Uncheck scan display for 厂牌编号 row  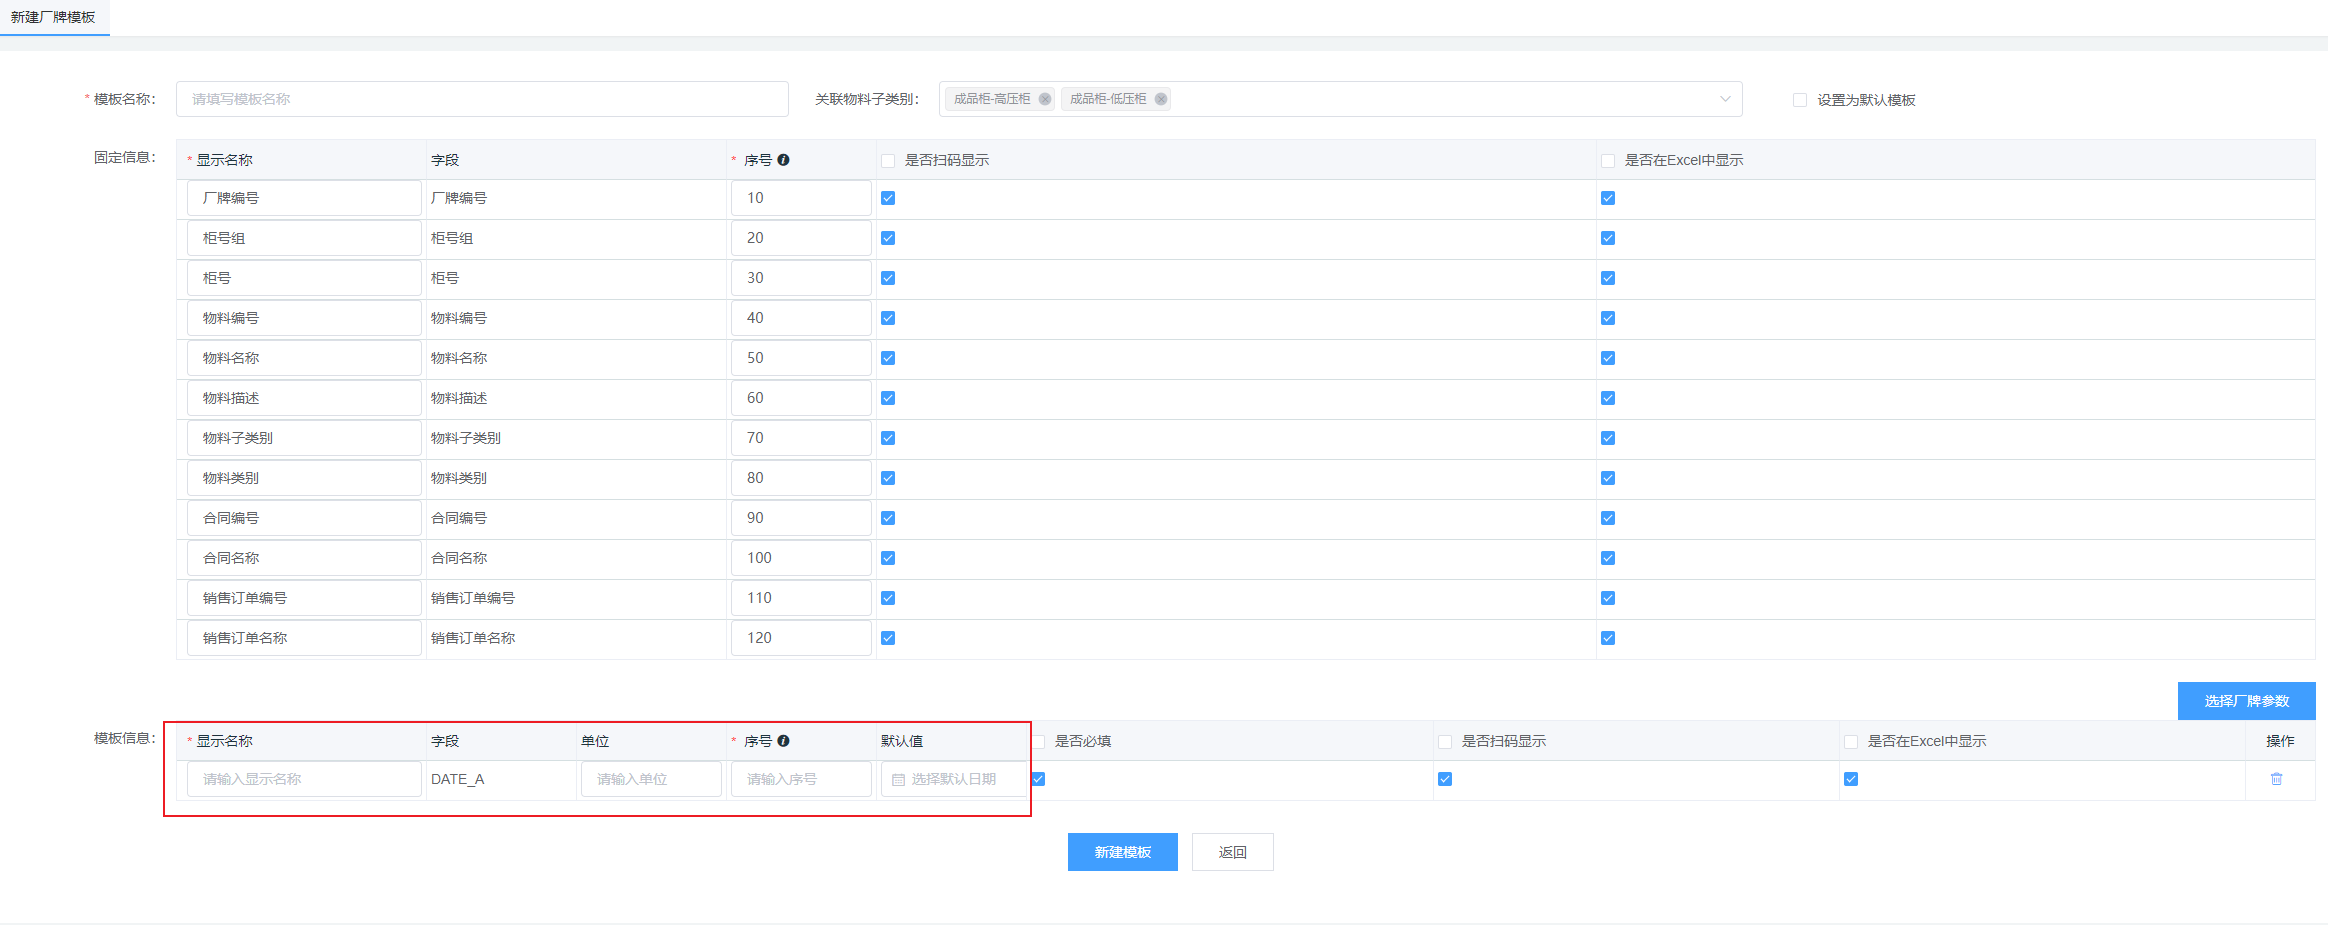[x=888, y=198]
